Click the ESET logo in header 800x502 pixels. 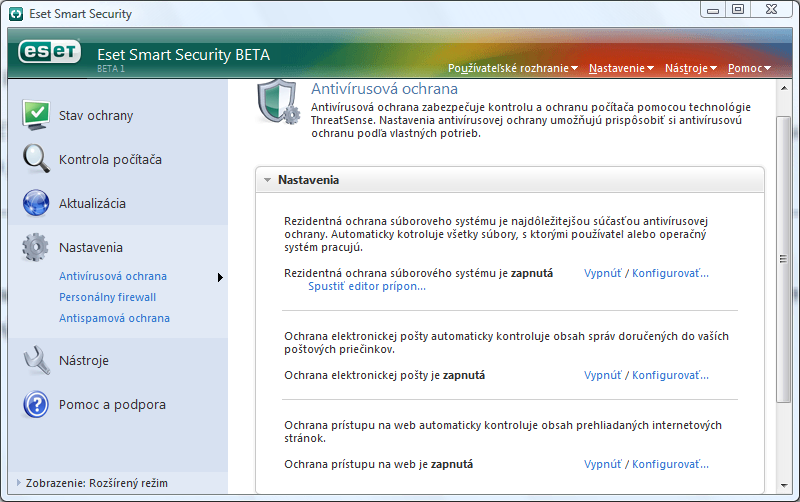click(49, 52)
